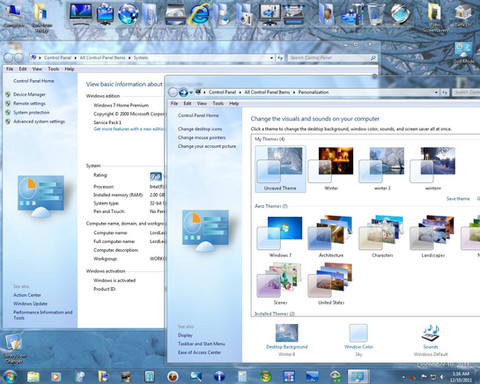Choose the Windows 7 Aero theme
Image resolution: width=480 pixels, height=384 pixels.
coord(280,236)
